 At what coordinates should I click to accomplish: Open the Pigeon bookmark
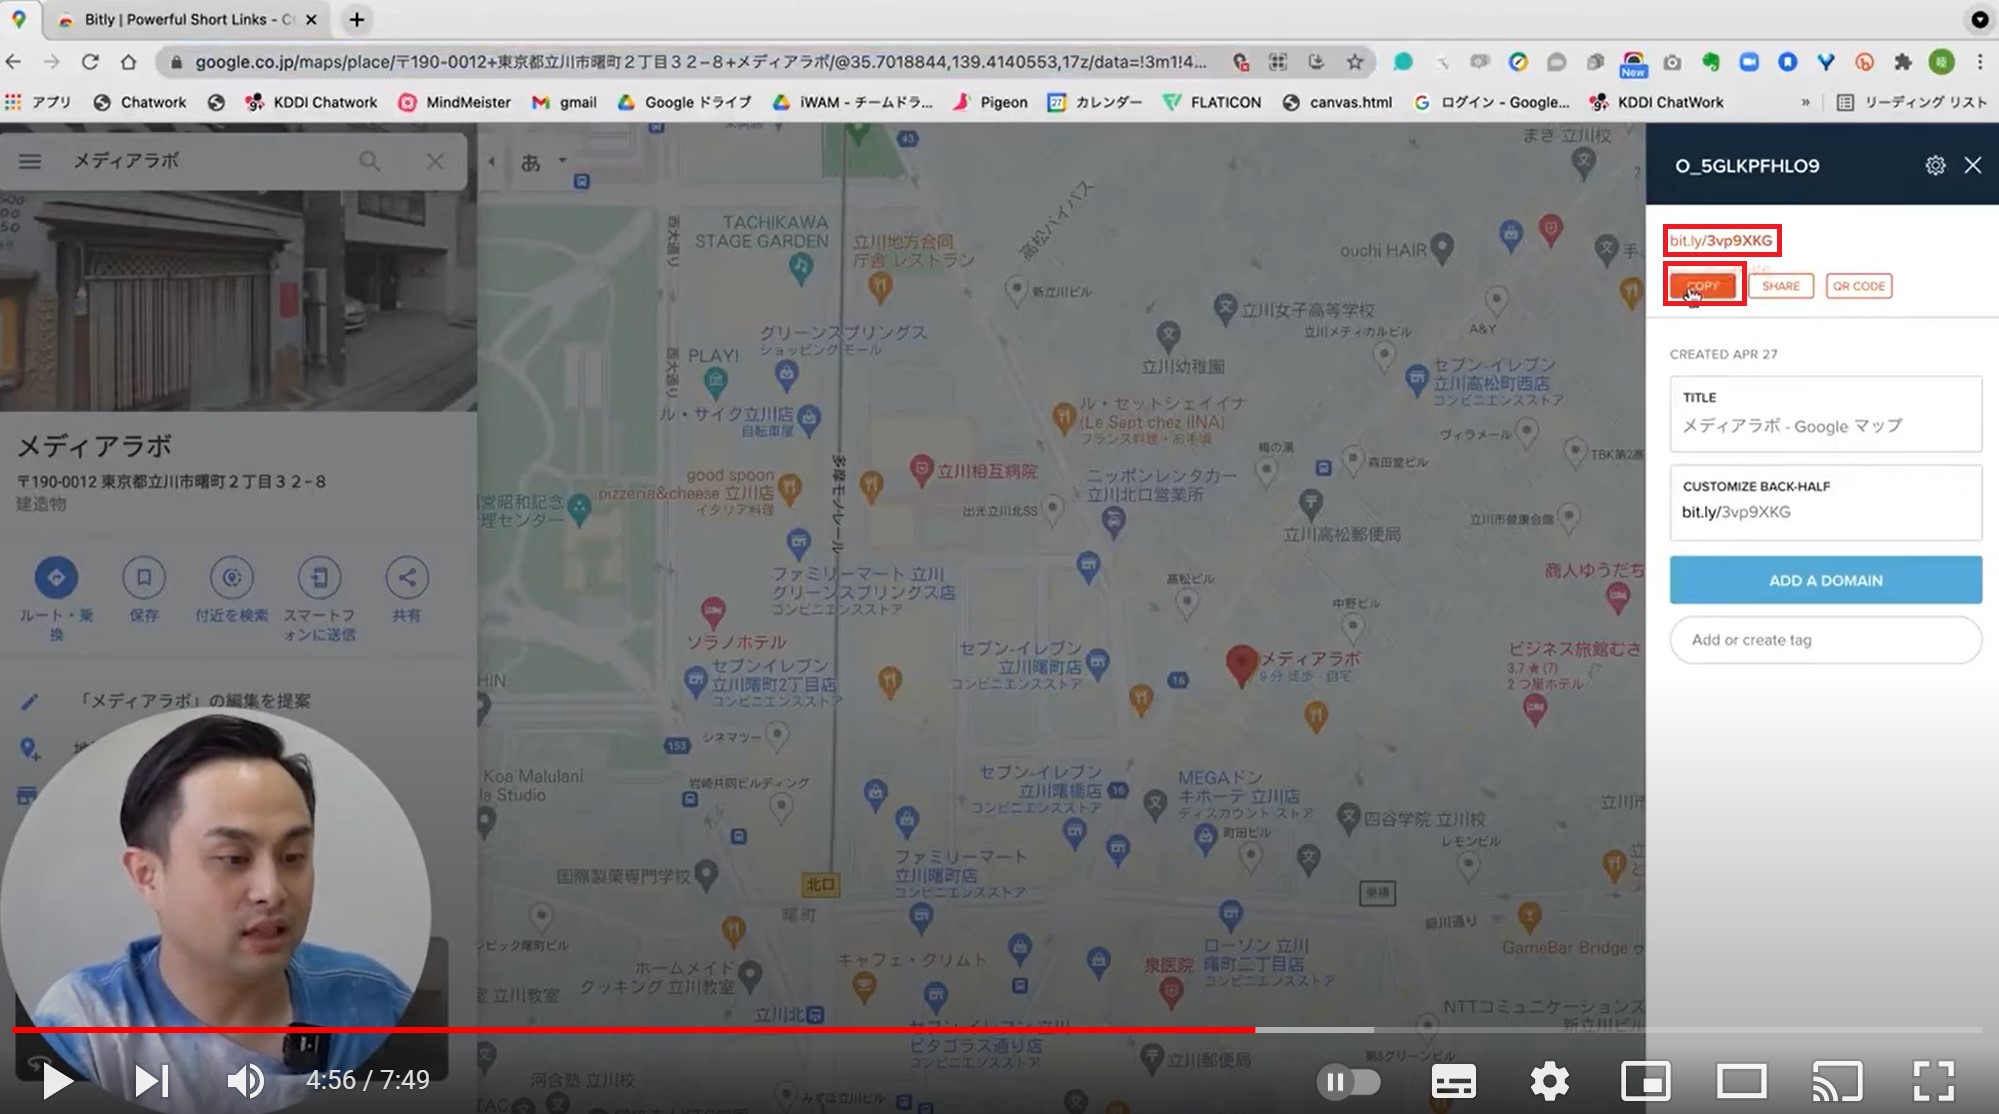tap(990, 102)
